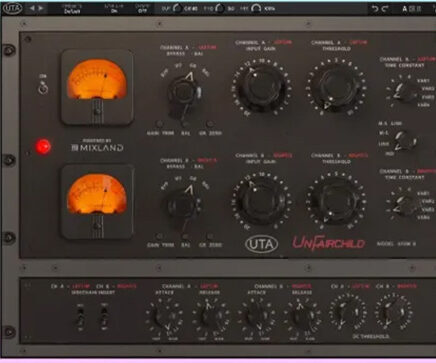Turn Channel B threshold knob
The width and height of the screenshot is (436, 363).
point(336,201)
